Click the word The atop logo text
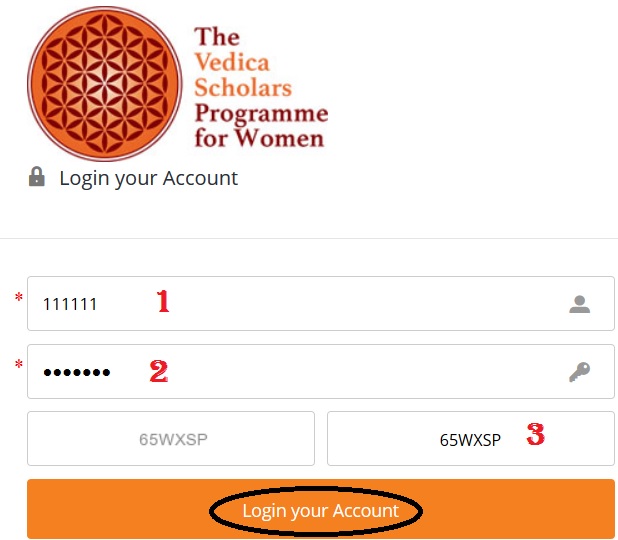 click(217, 37)
